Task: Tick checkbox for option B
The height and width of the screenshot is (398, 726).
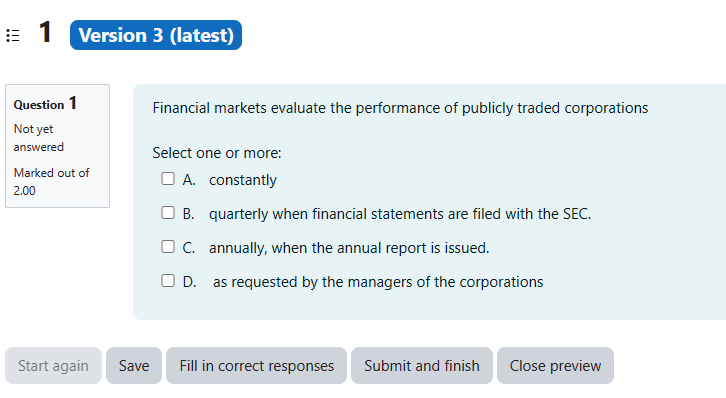Action: 168,213
